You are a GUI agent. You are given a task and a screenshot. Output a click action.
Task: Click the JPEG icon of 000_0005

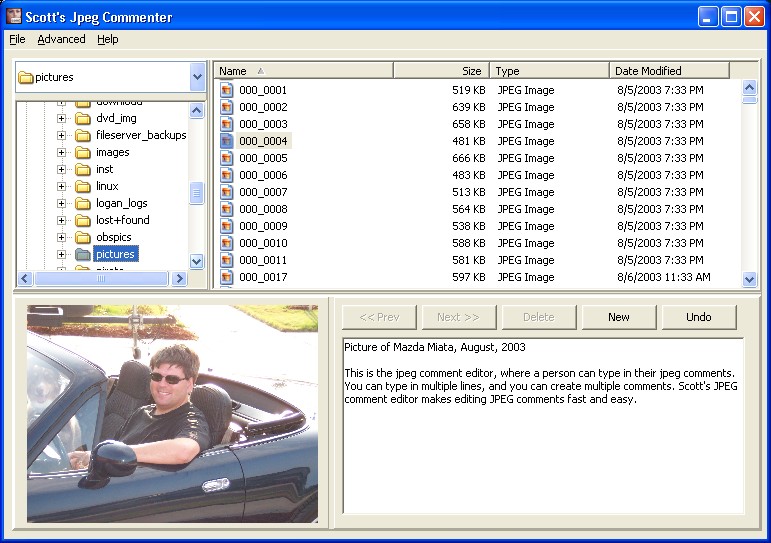coord(226,158)
